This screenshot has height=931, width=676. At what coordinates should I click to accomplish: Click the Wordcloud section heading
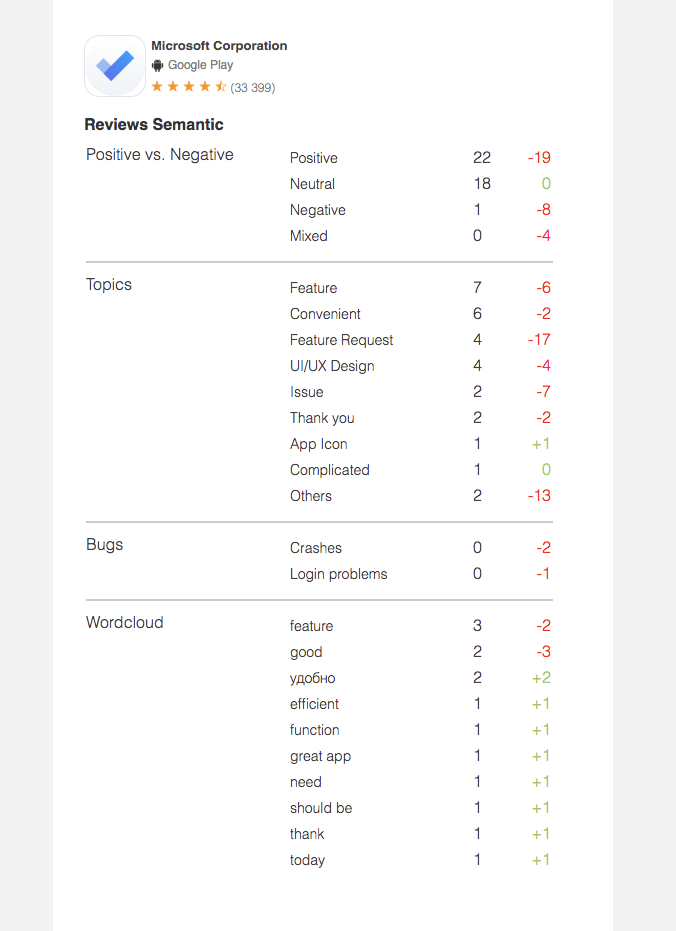pyautogui.click(x=125, y=623)
